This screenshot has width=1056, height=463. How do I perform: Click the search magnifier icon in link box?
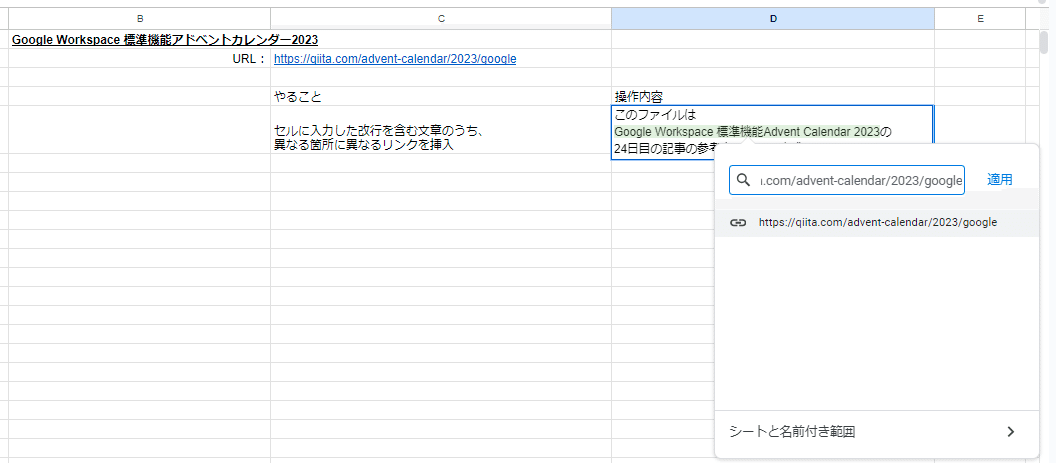tap(744, 180)
